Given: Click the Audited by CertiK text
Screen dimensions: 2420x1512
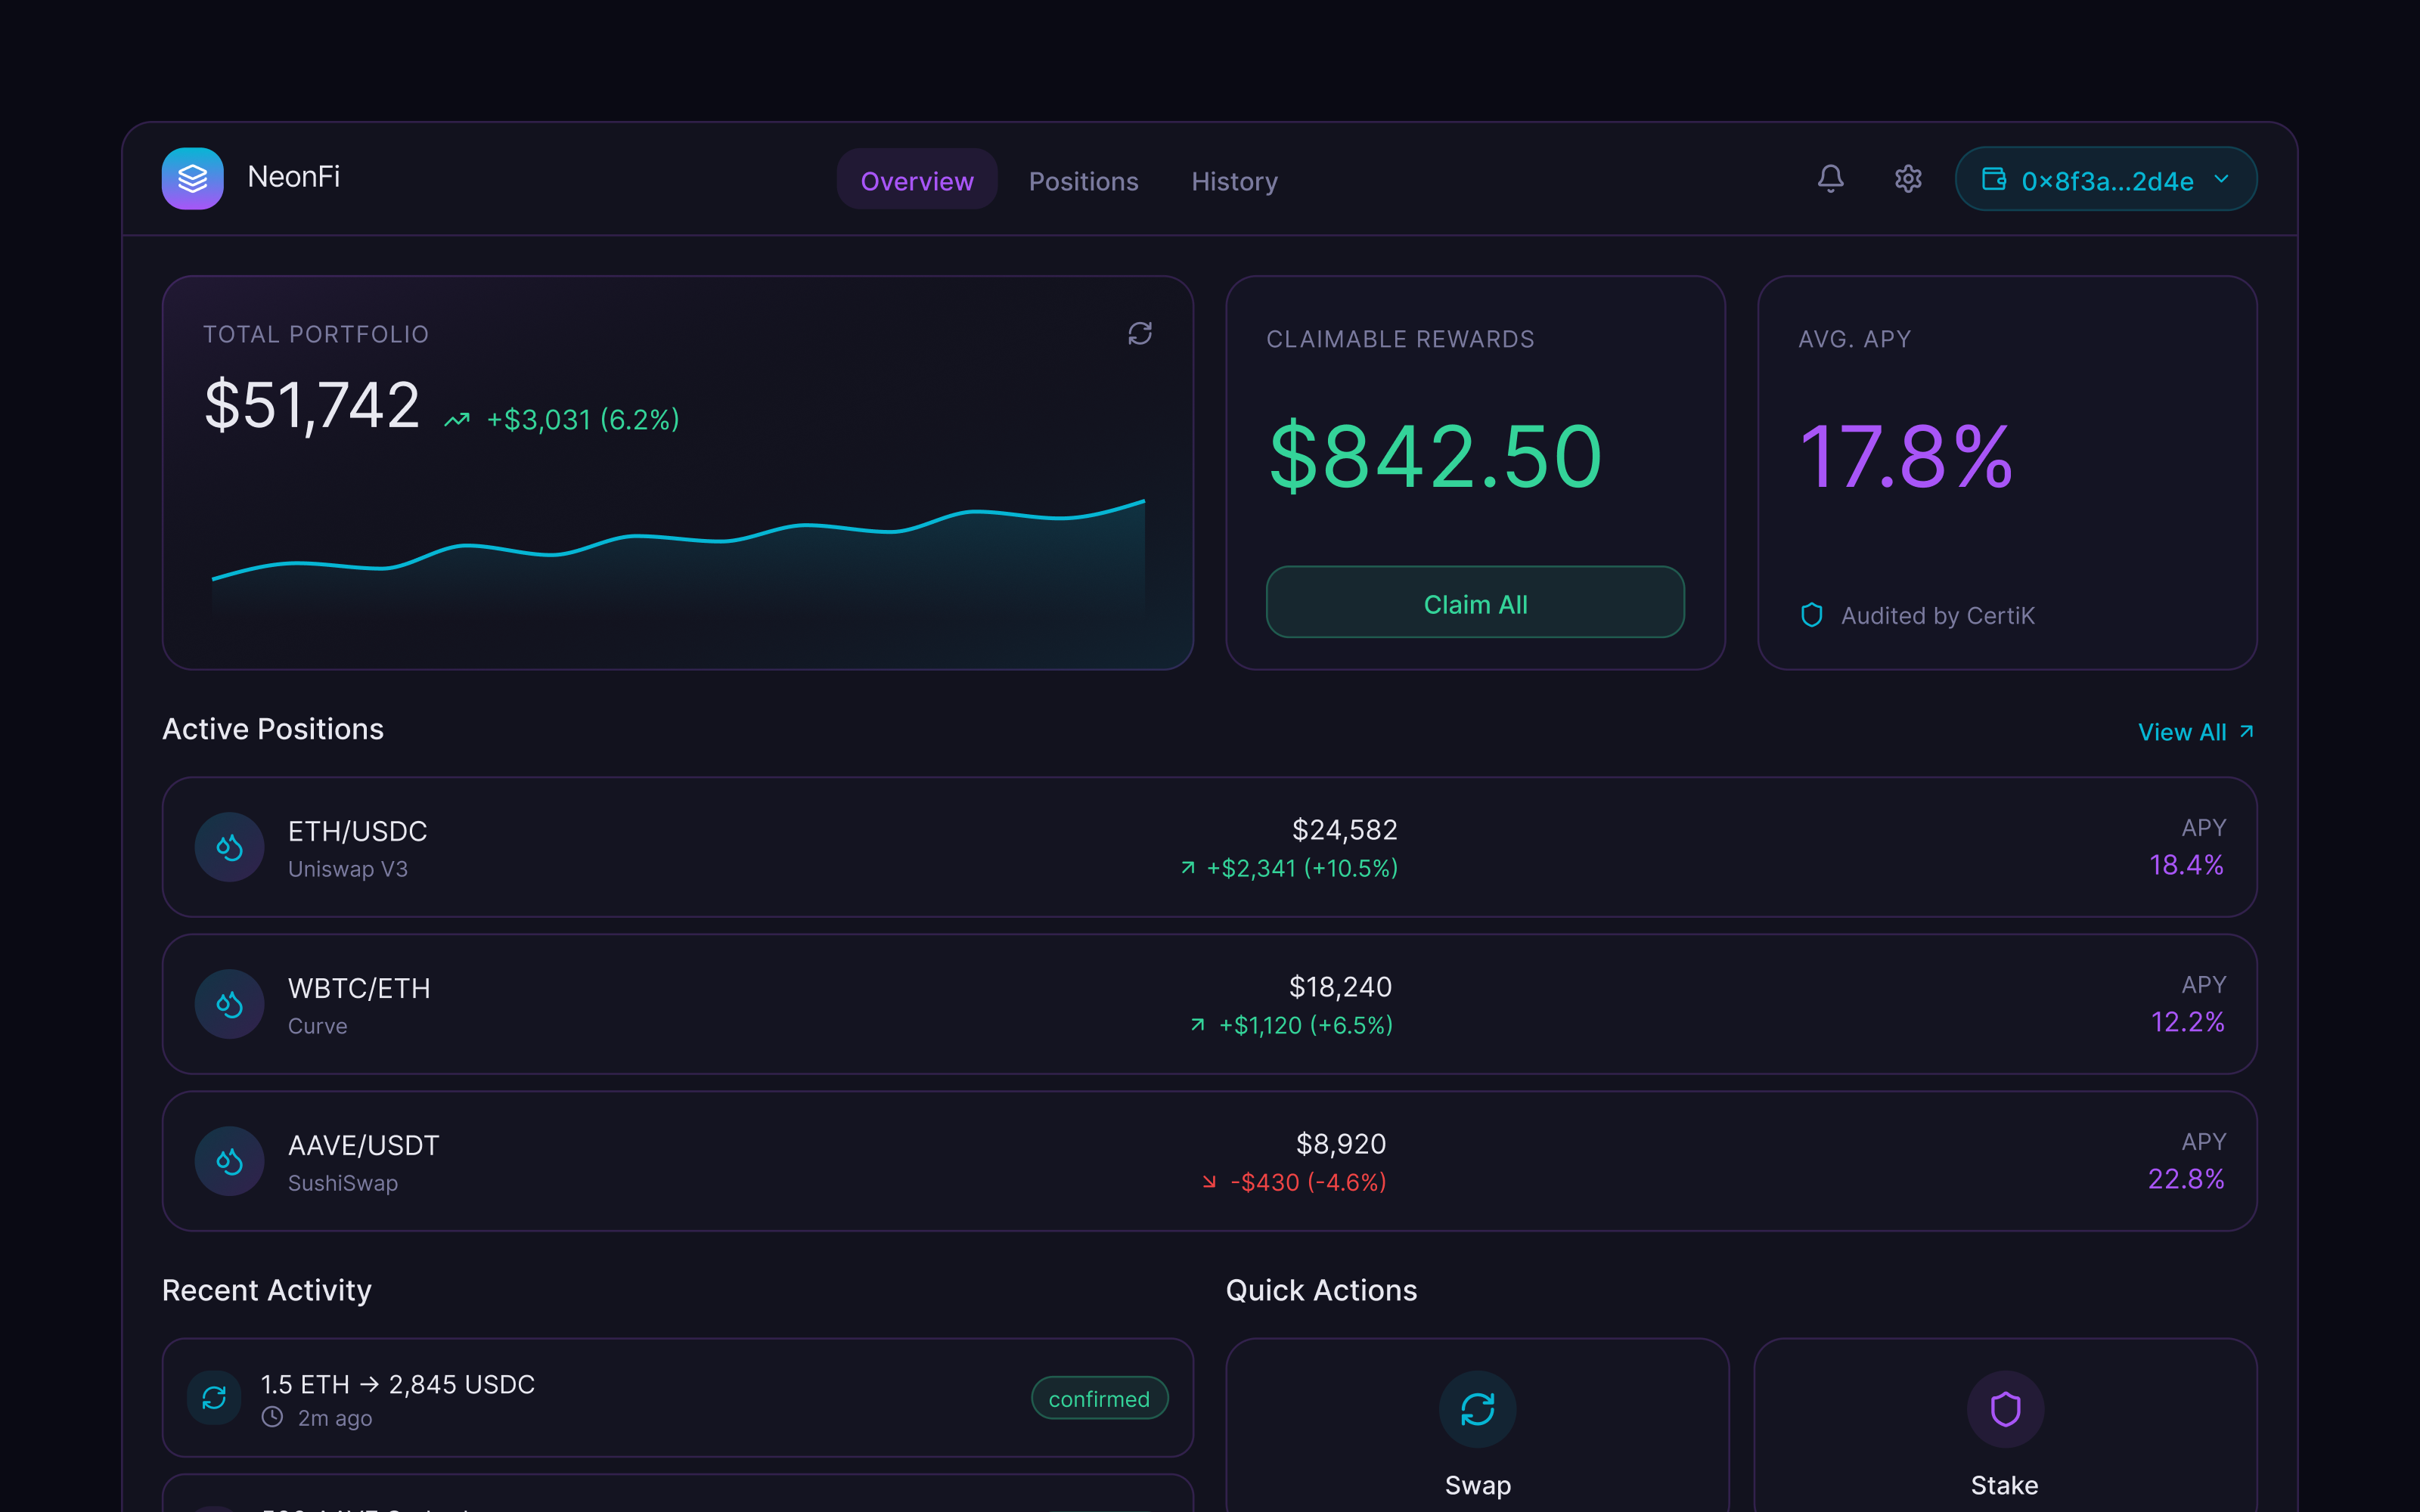Looking at the screenshot, I should [1937, 615].
